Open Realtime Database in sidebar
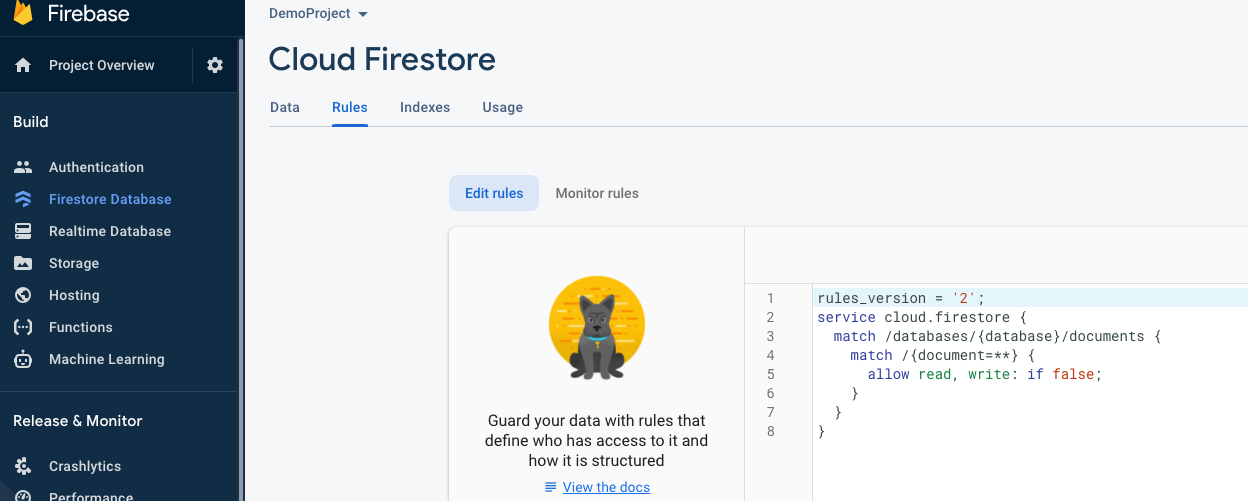This screenshot has height=501, width=1248. pos(110,231)
